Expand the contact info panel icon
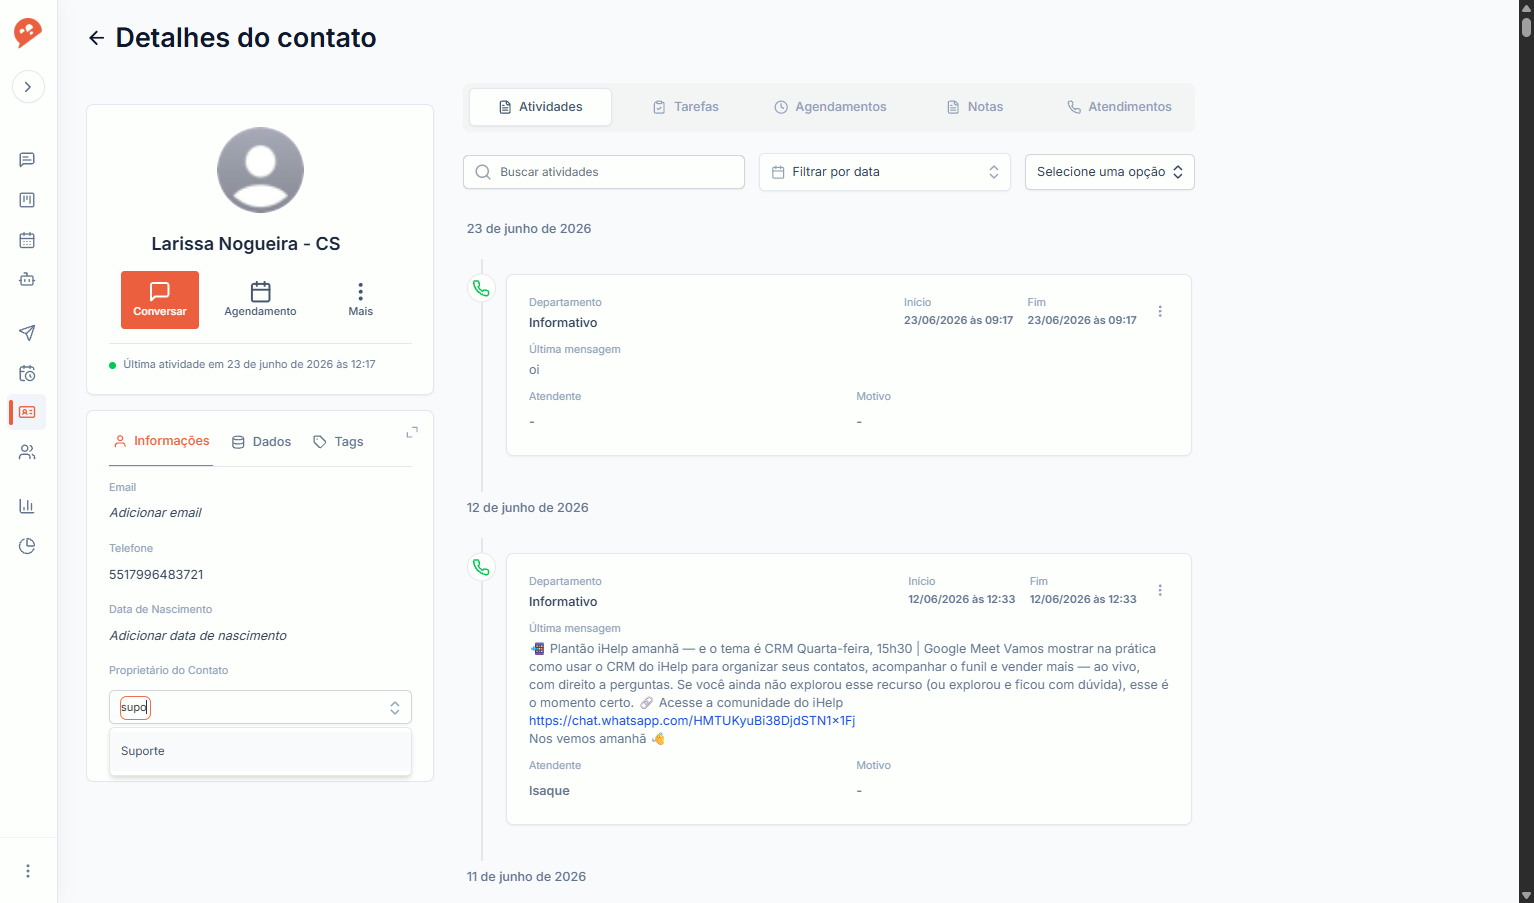The width and height of the screenshot is (1534, 903). coord(412,433)
